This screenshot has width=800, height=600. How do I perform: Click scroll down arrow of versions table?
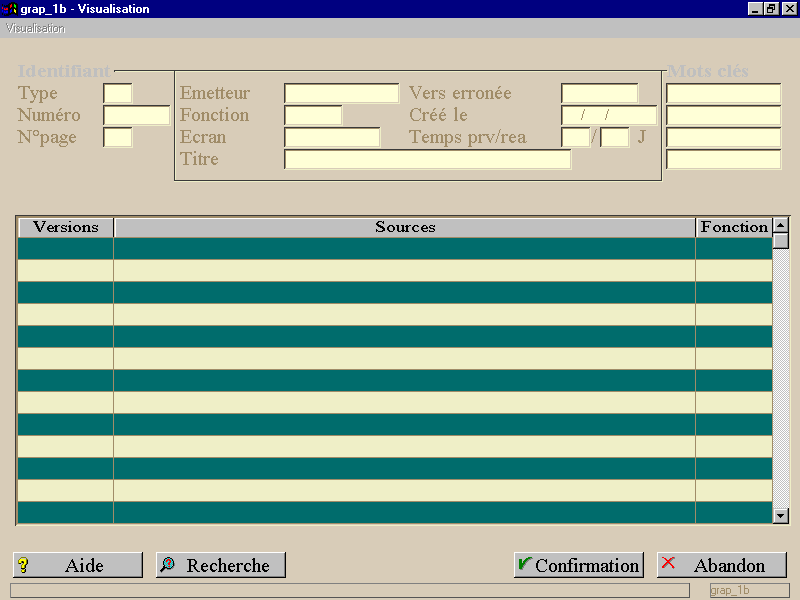tap(781, 516)
